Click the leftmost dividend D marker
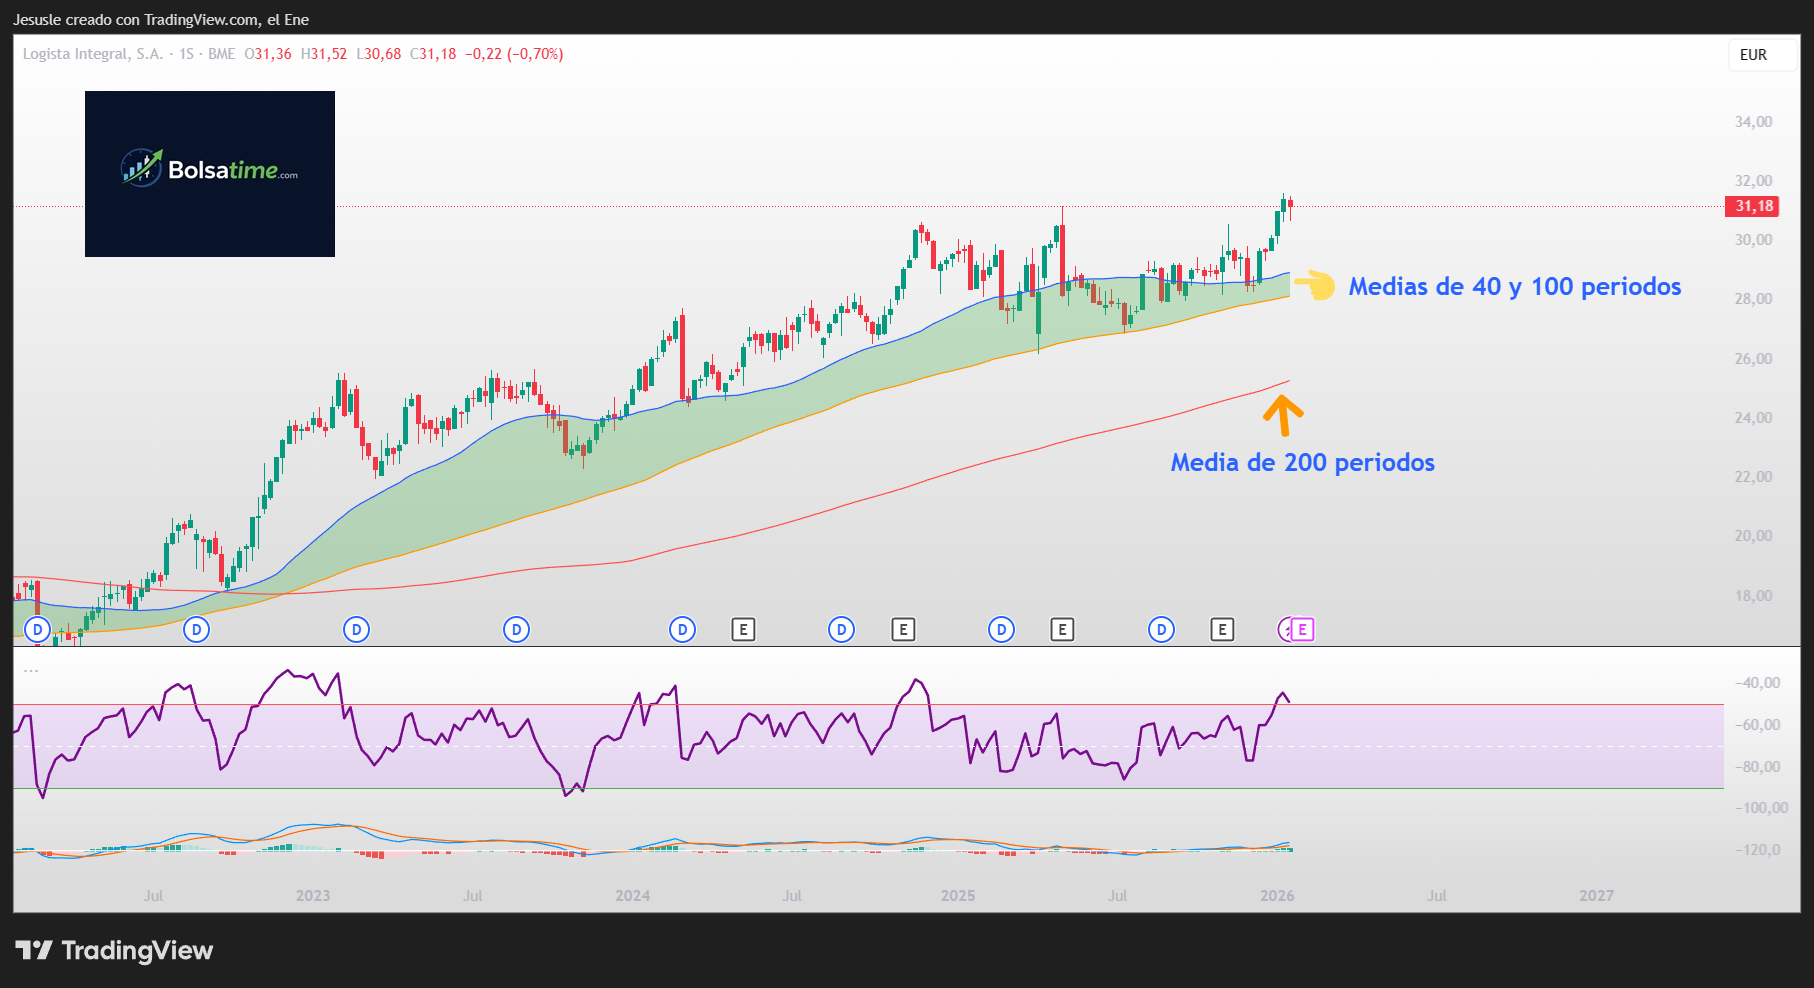The image size is (1814, 988). pos(37,630)
